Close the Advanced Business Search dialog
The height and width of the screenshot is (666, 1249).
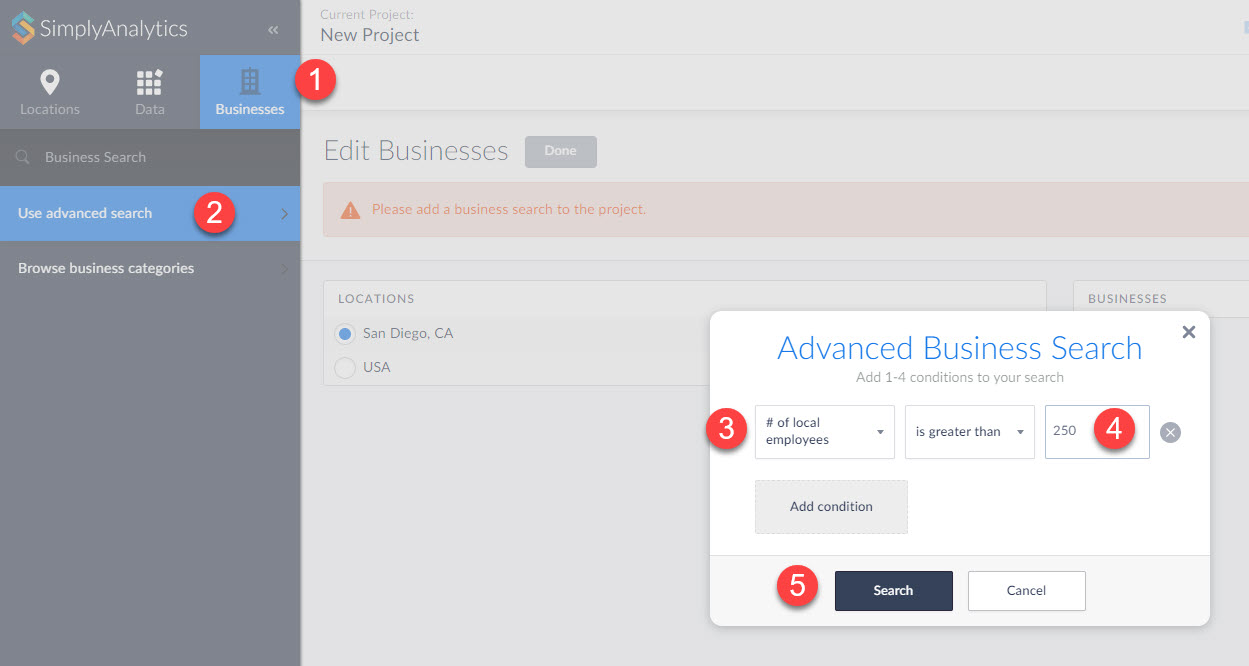click(1188, 332)
